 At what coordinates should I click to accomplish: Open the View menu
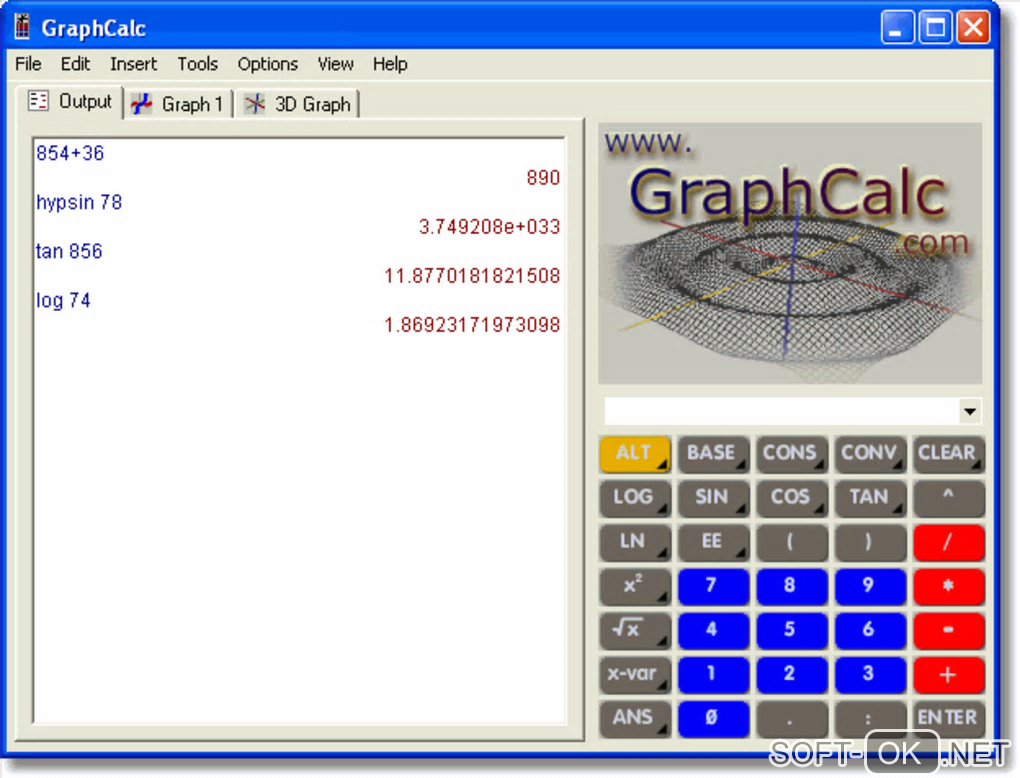335,64
